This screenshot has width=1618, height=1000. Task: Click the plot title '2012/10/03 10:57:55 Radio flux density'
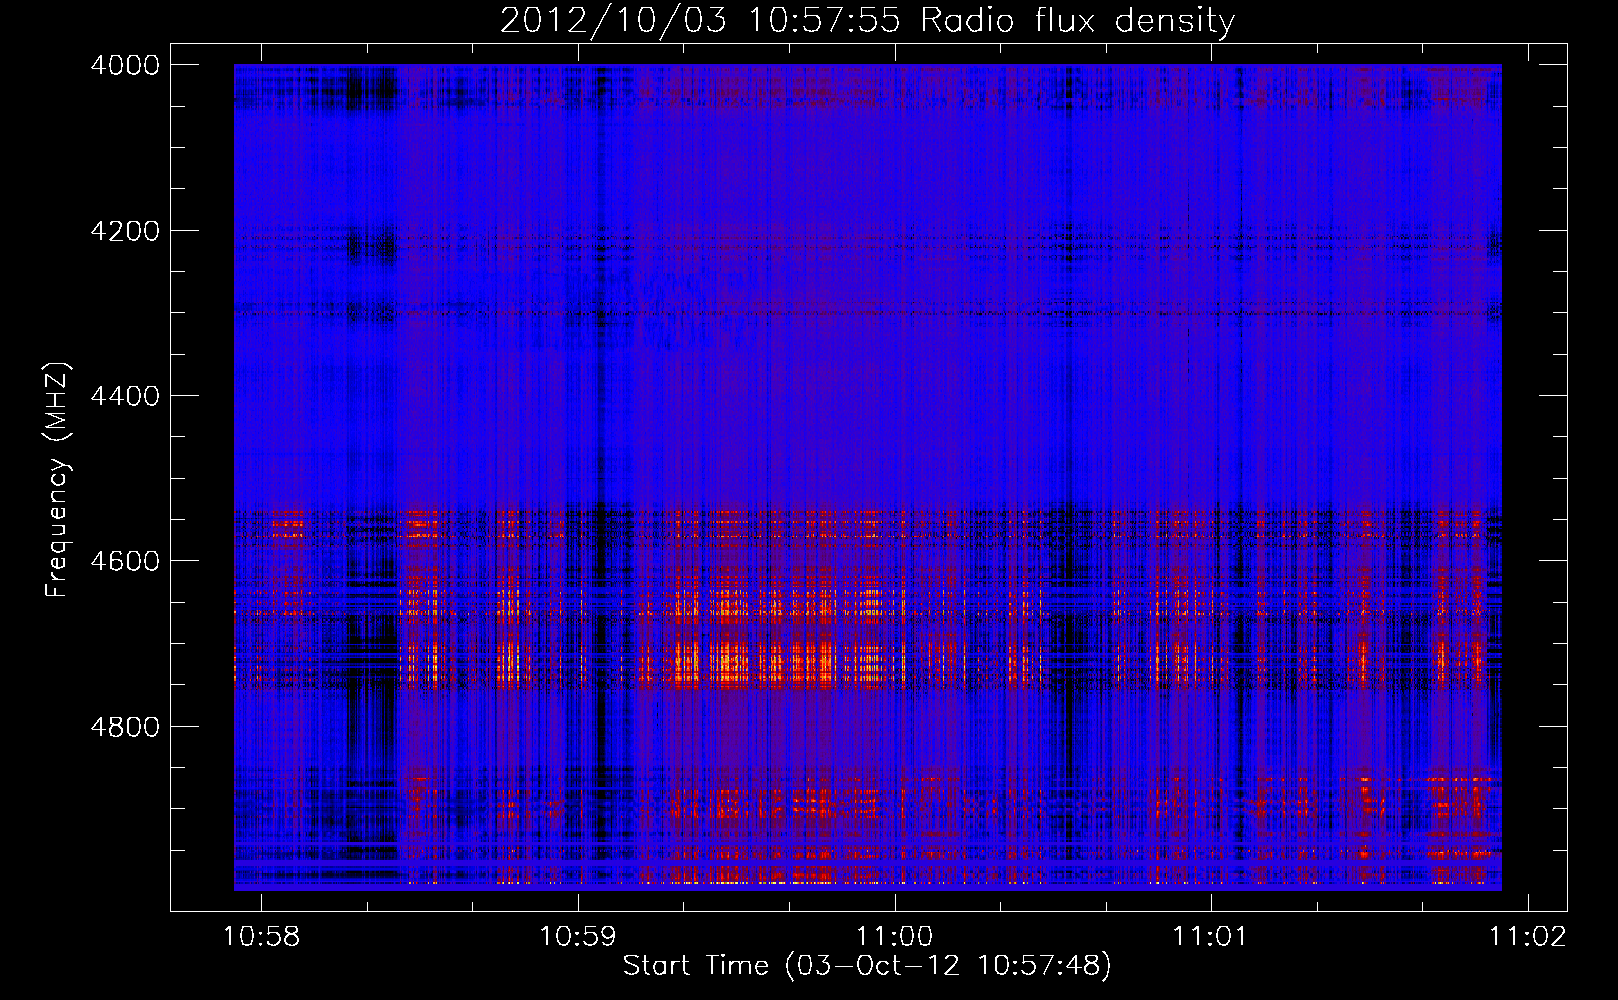click(x=867, y=21)
